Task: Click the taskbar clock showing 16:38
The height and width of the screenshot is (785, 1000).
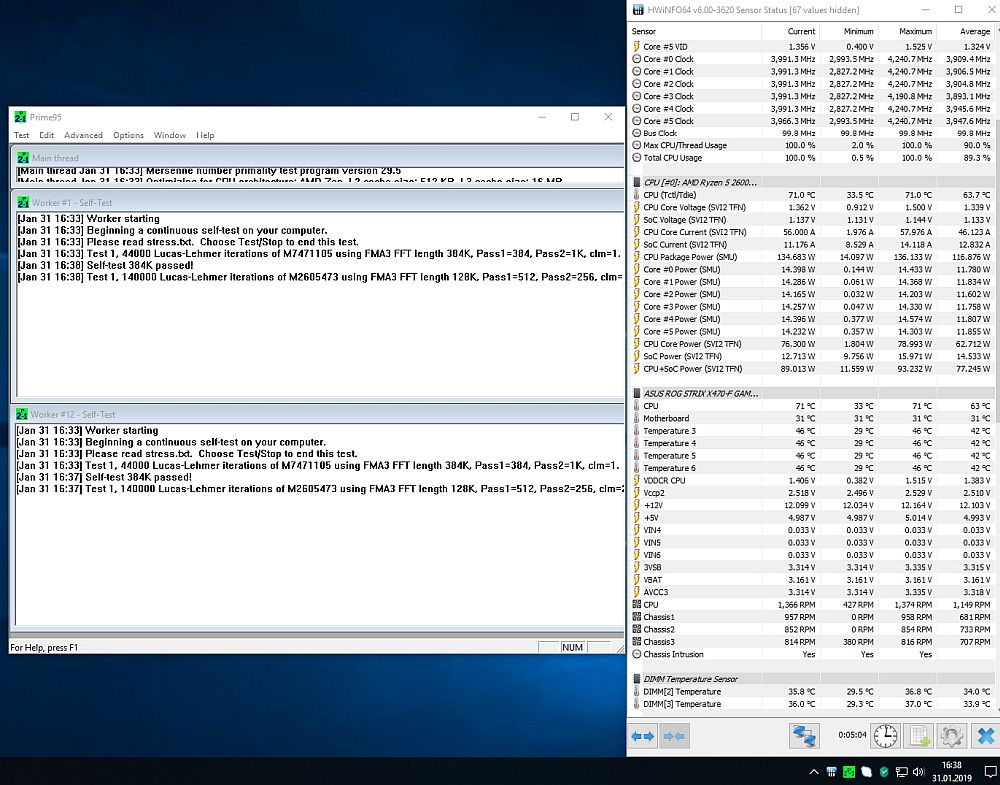Action: pos(952,772)
